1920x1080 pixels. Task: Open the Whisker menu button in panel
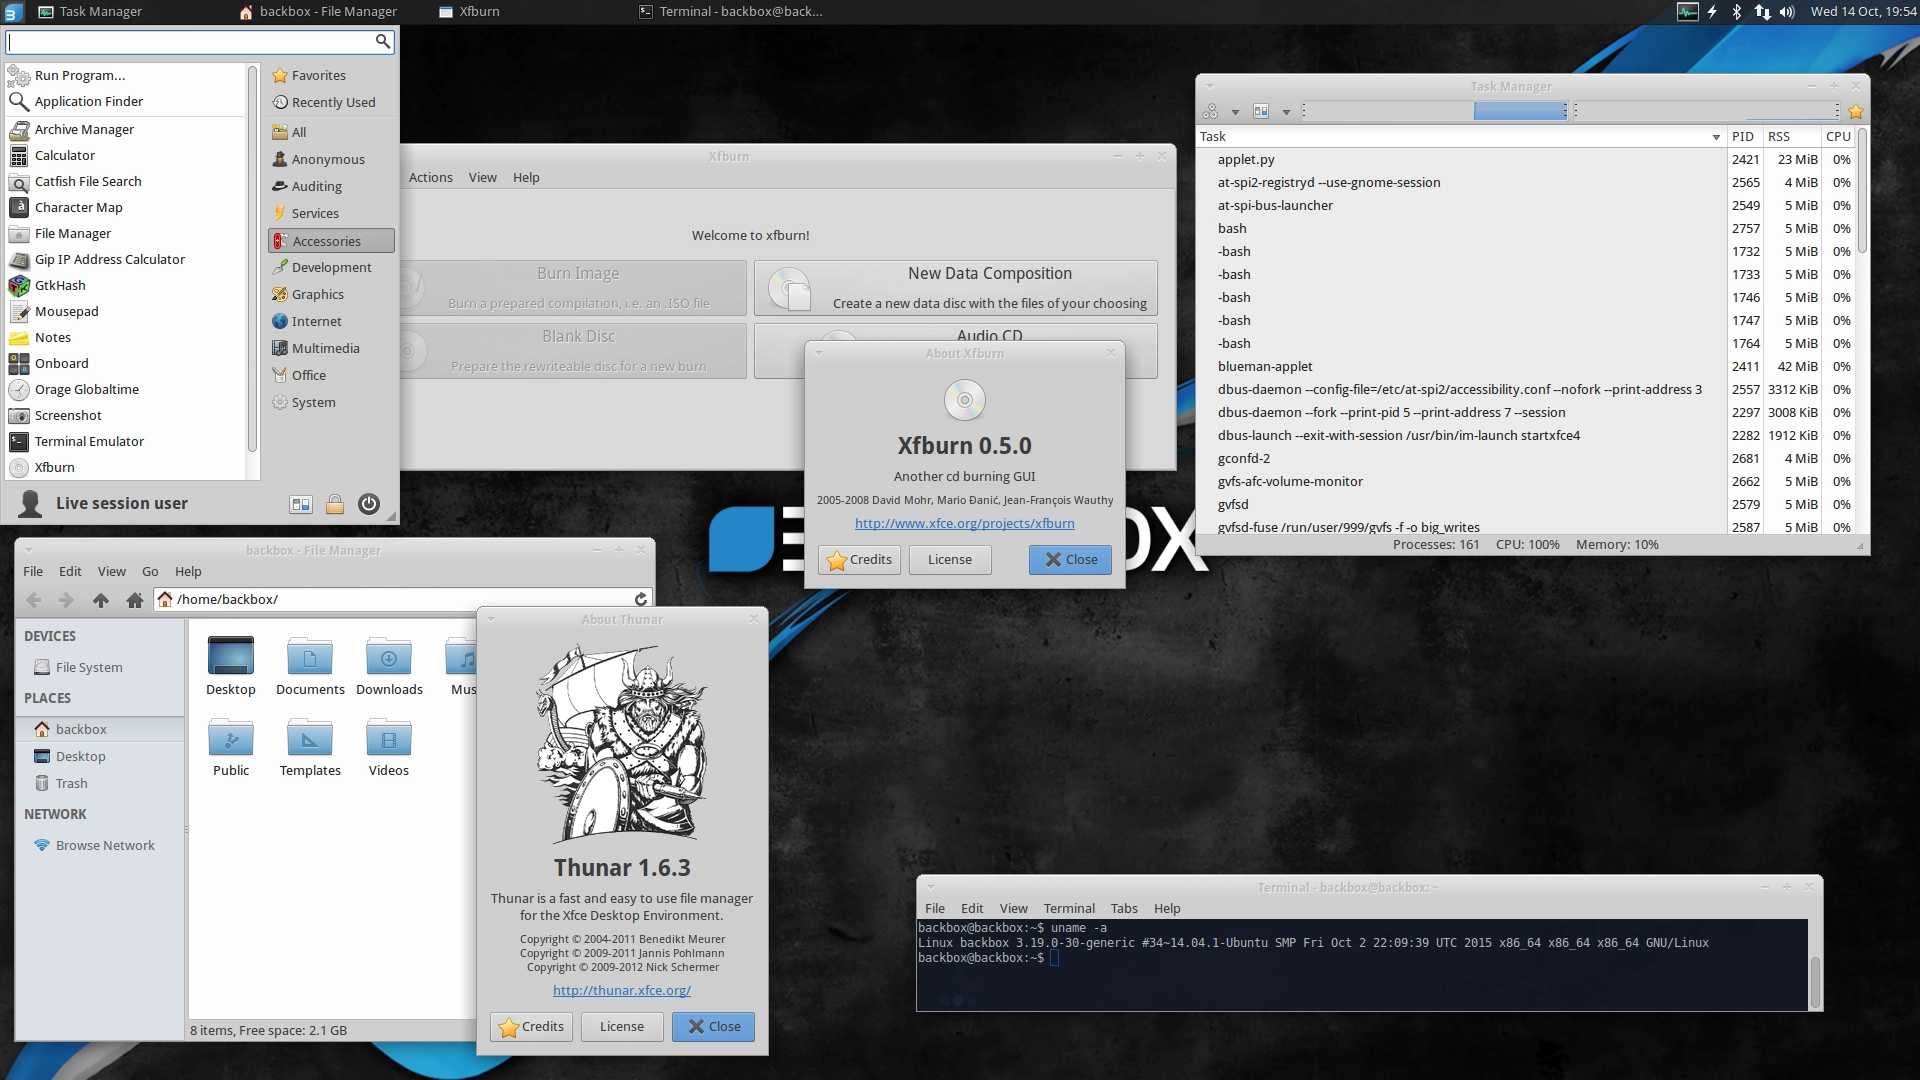click(x=12, y=12)
